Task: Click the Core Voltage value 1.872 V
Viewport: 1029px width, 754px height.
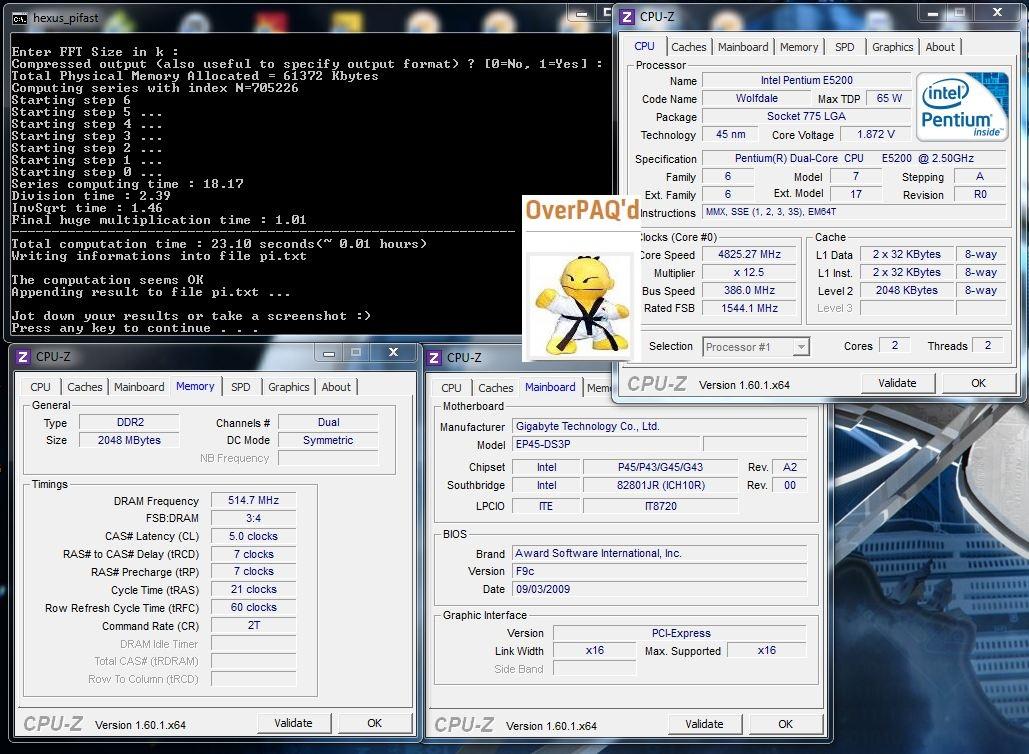Action: (x=875, y=135)
